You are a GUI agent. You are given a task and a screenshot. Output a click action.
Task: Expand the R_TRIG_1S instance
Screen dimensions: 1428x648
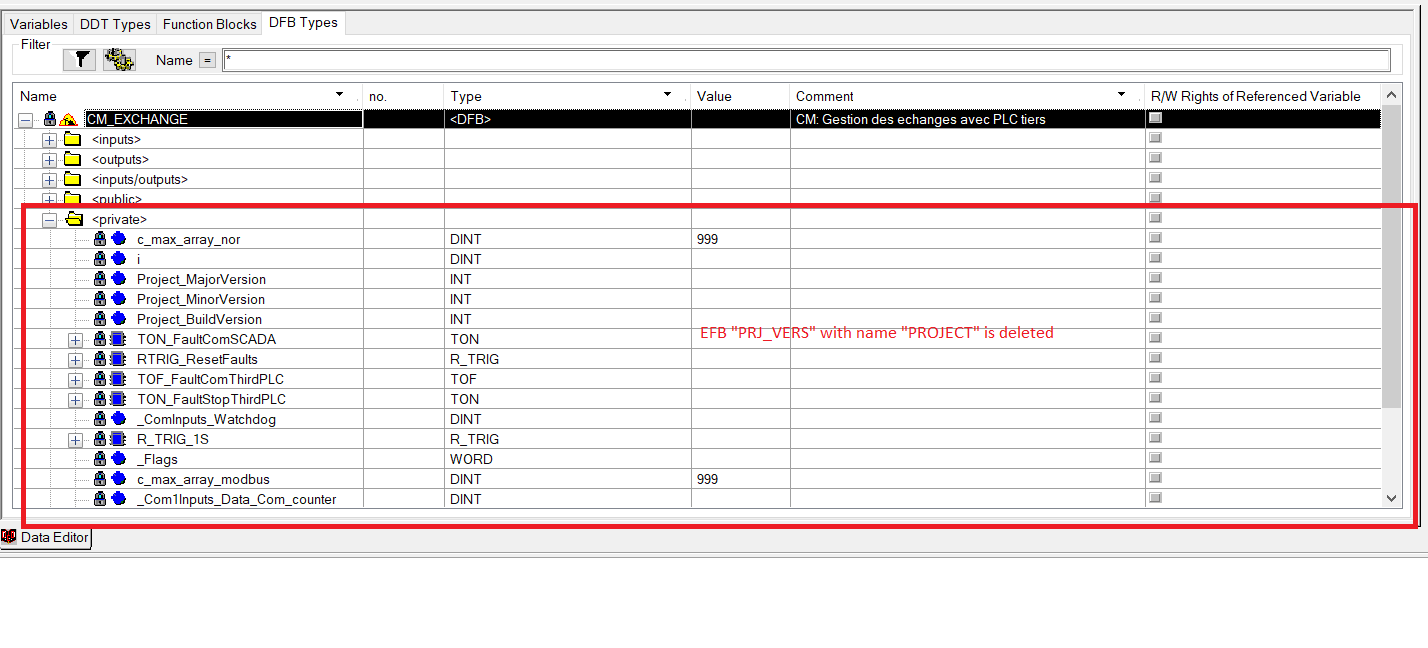pyautogui.click(x=75, y=439)
